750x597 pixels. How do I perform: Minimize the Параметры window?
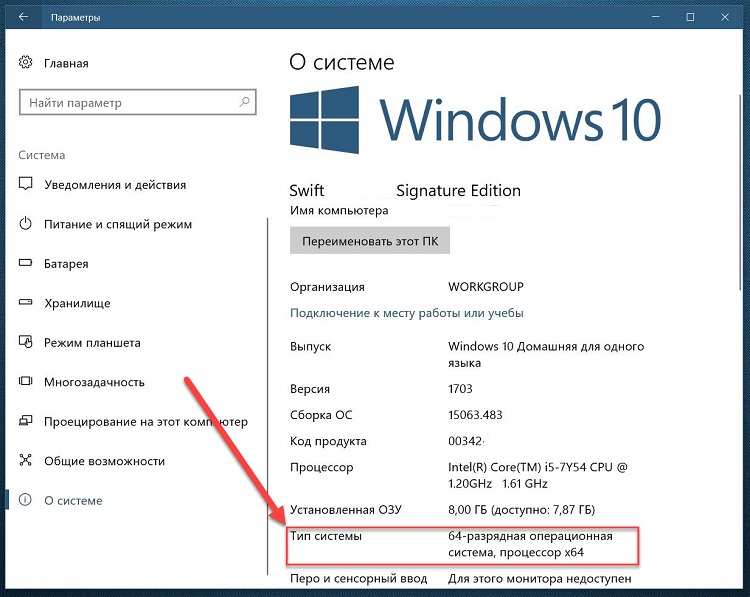click(x=655, y=17)
